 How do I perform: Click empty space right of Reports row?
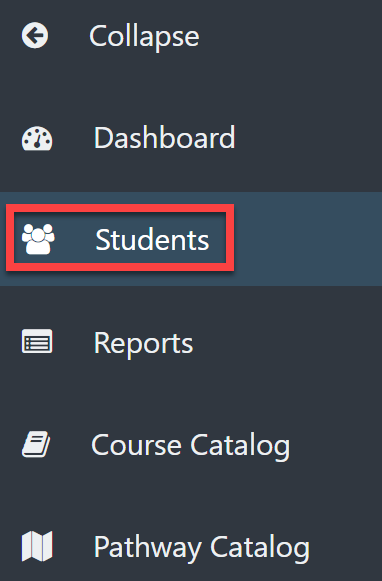click(287, 343)
